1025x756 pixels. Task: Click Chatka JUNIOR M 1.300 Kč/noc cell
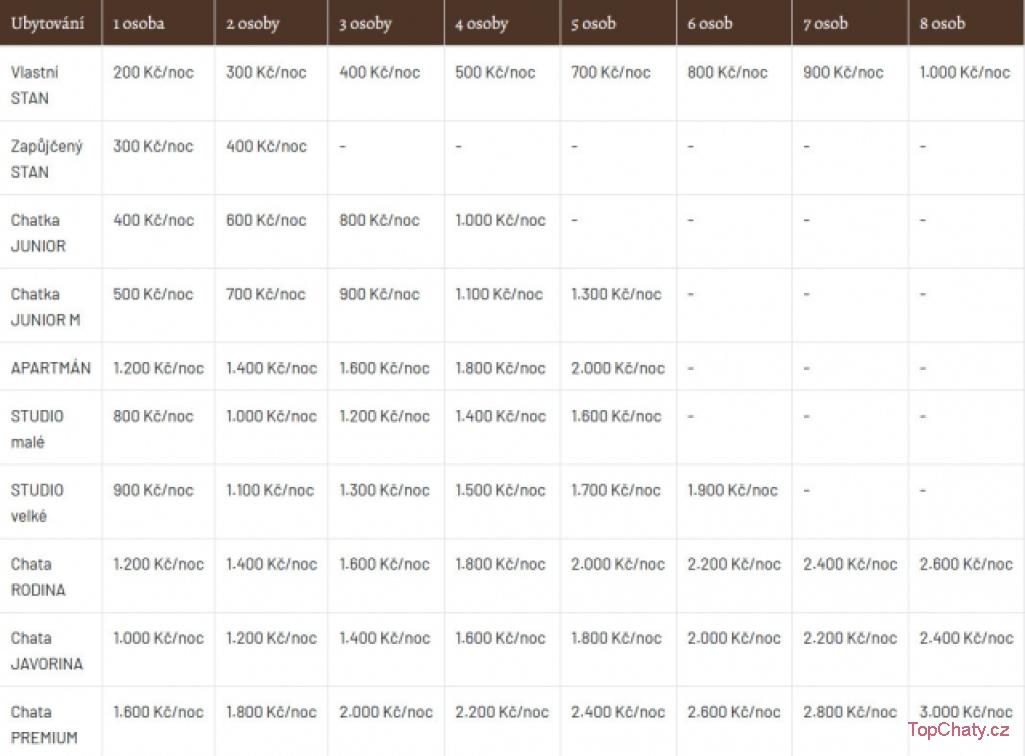pos(616,294)
